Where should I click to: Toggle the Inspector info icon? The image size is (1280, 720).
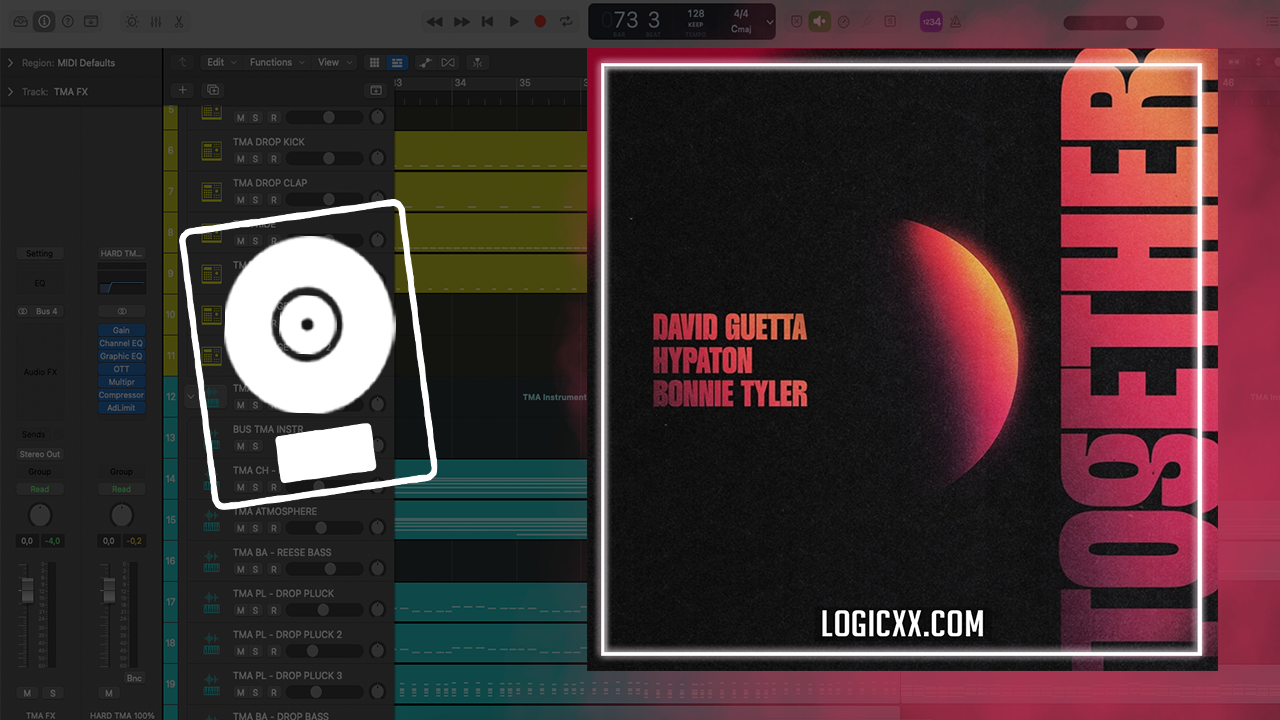tap(44, 21)
